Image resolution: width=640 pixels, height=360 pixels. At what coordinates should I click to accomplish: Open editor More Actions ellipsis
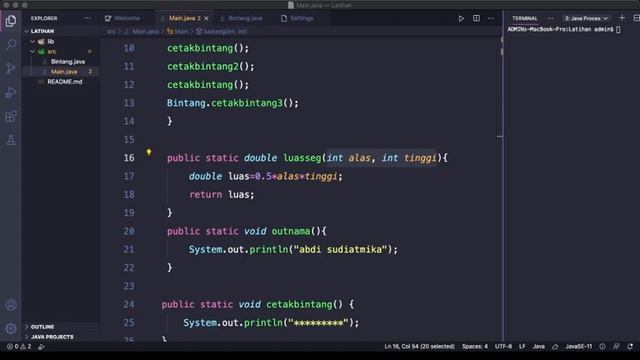click(491, 18)
